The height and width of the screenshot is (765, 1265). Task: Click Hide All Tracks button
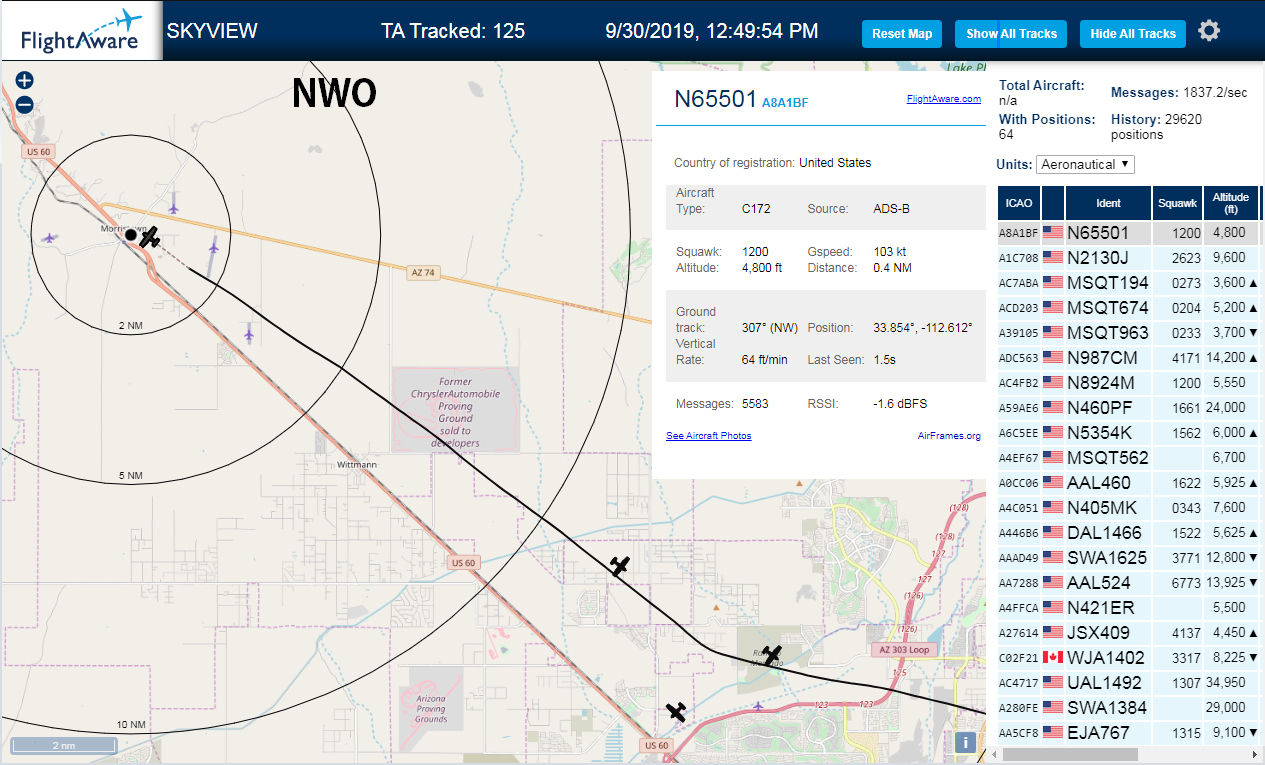pos(1133,34)
